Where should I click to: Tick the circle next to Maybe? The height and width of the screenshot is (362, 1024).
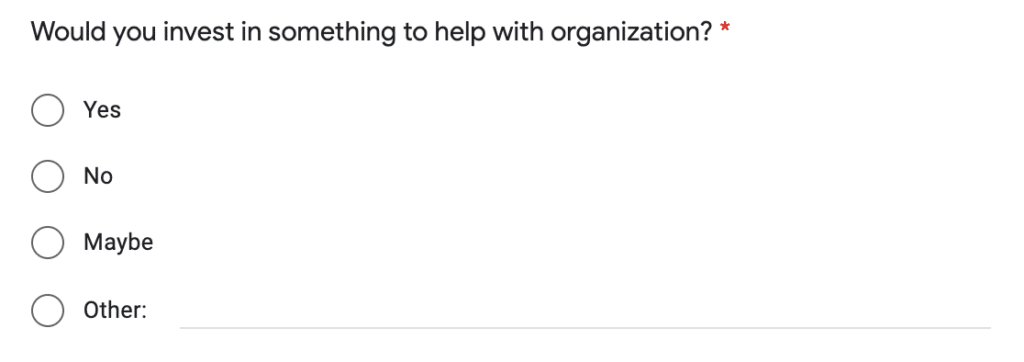48,242
